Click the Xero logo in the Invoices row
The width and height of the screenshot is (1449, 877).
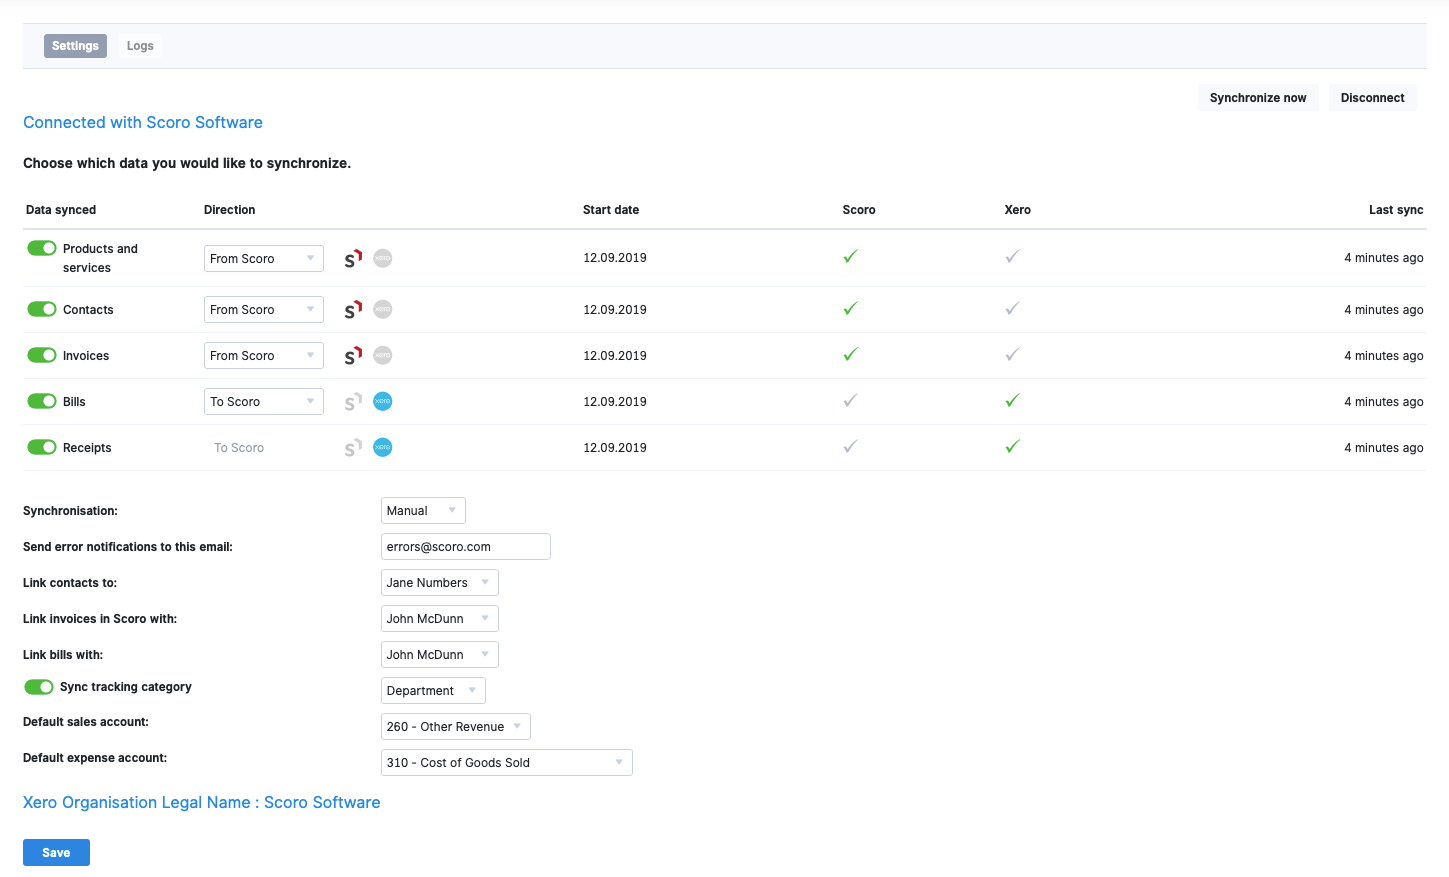[383, 356]
